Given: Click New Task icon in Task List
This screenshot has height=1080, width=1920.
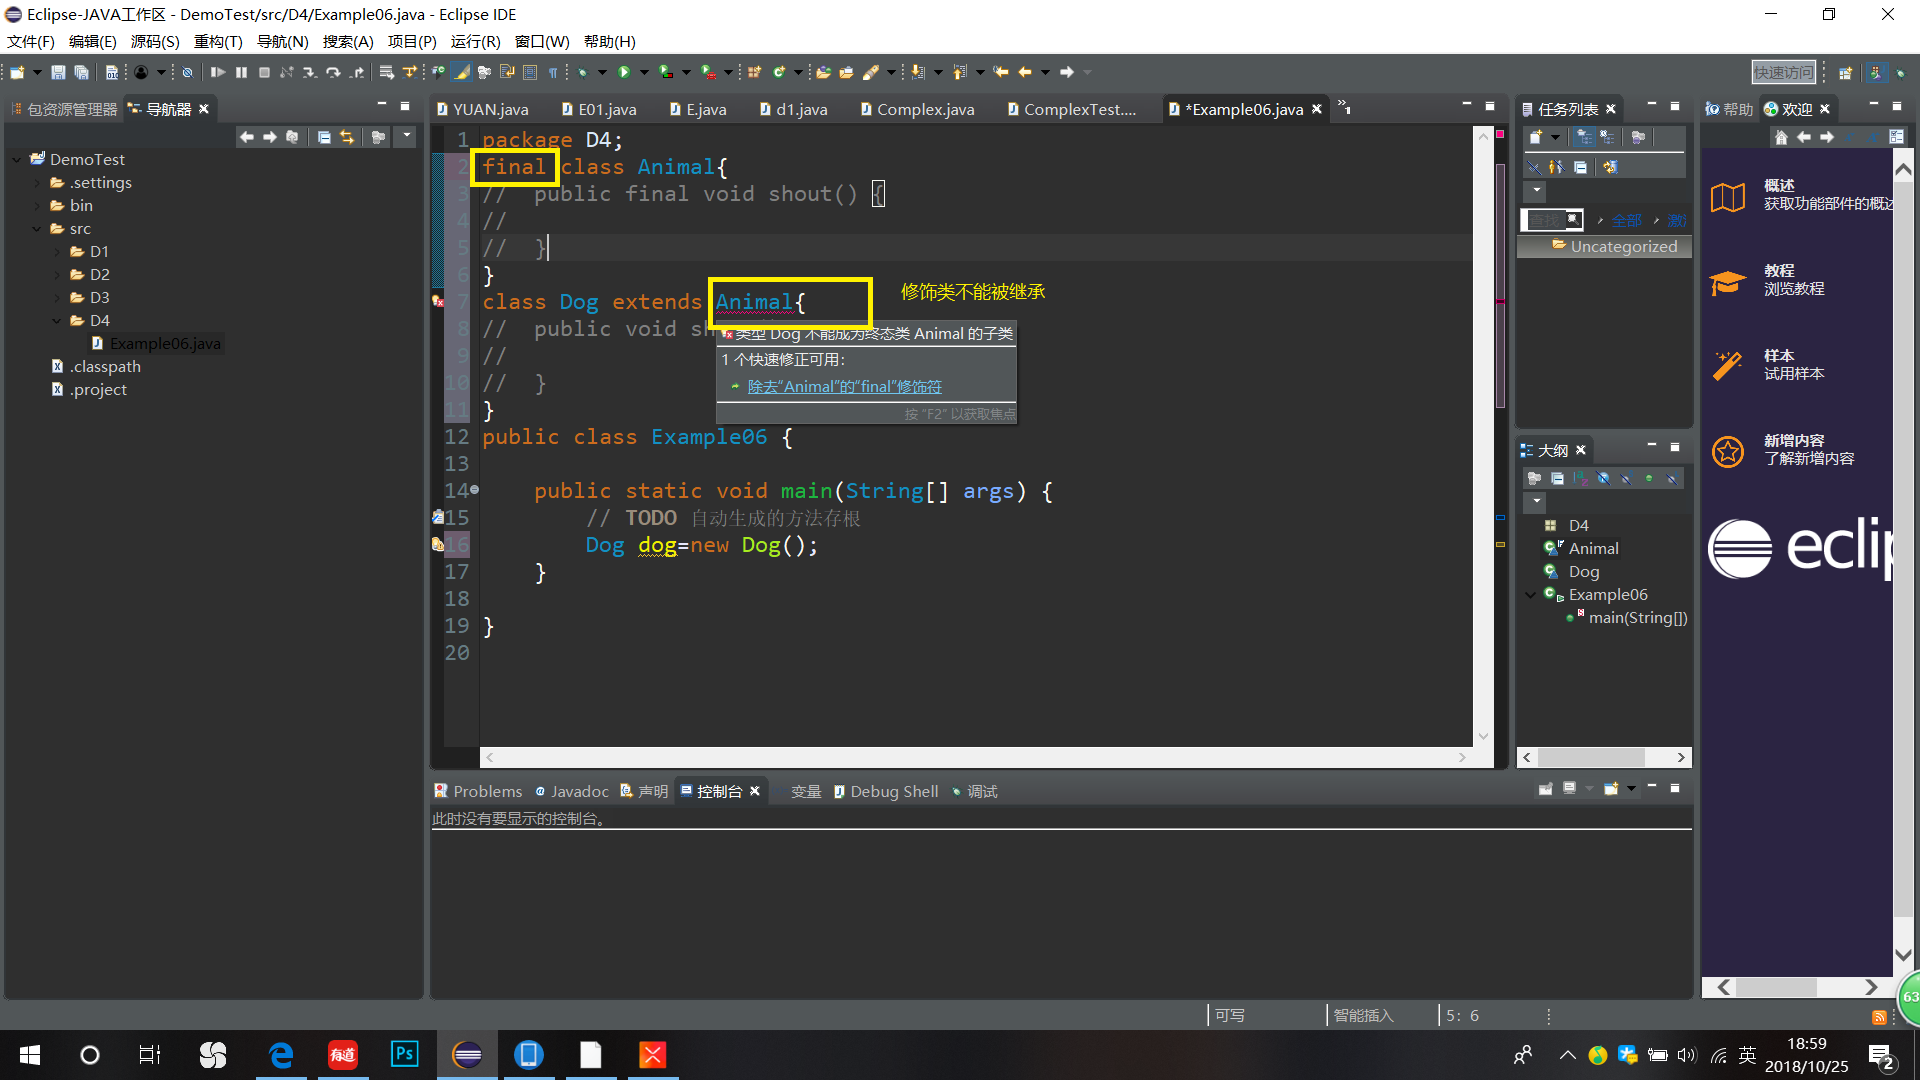Looking at the screenshot, I should tap(1536, 137).
